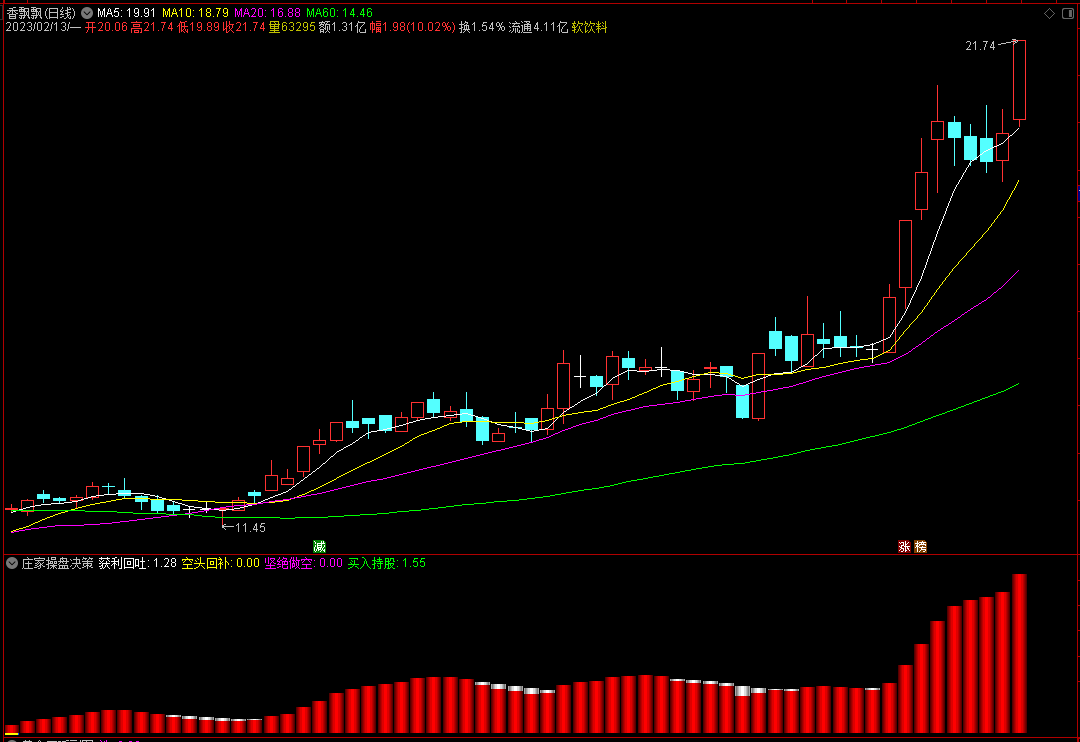Select the MA20: 16.88 magenta label
The height and width of the screenshot is (742, 1080).
267,13
